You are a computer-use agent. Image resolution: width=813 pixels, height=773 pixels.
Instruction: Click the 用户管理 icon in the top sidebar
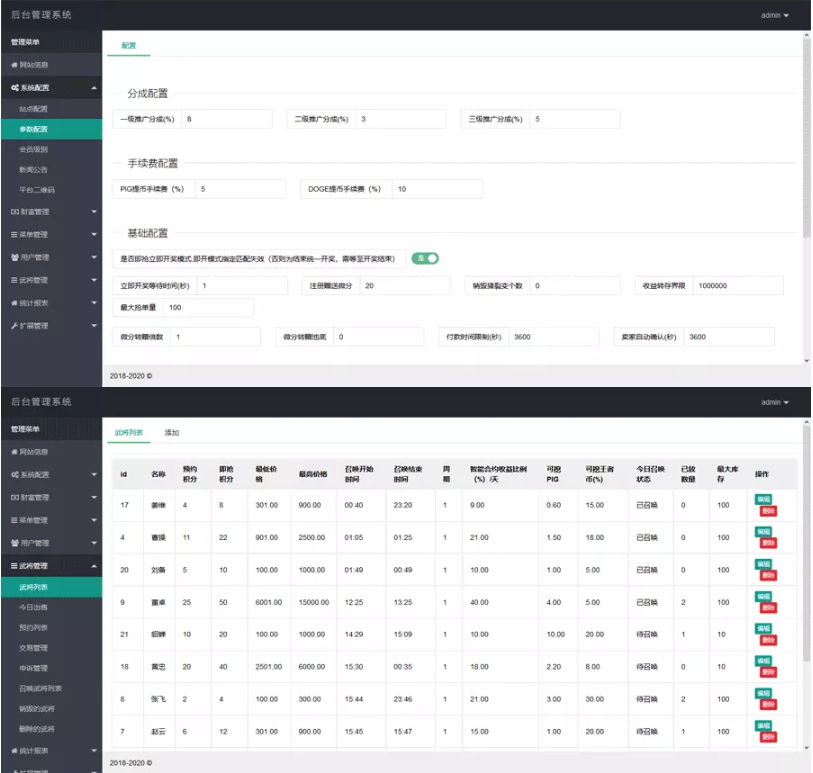(13, 257)
